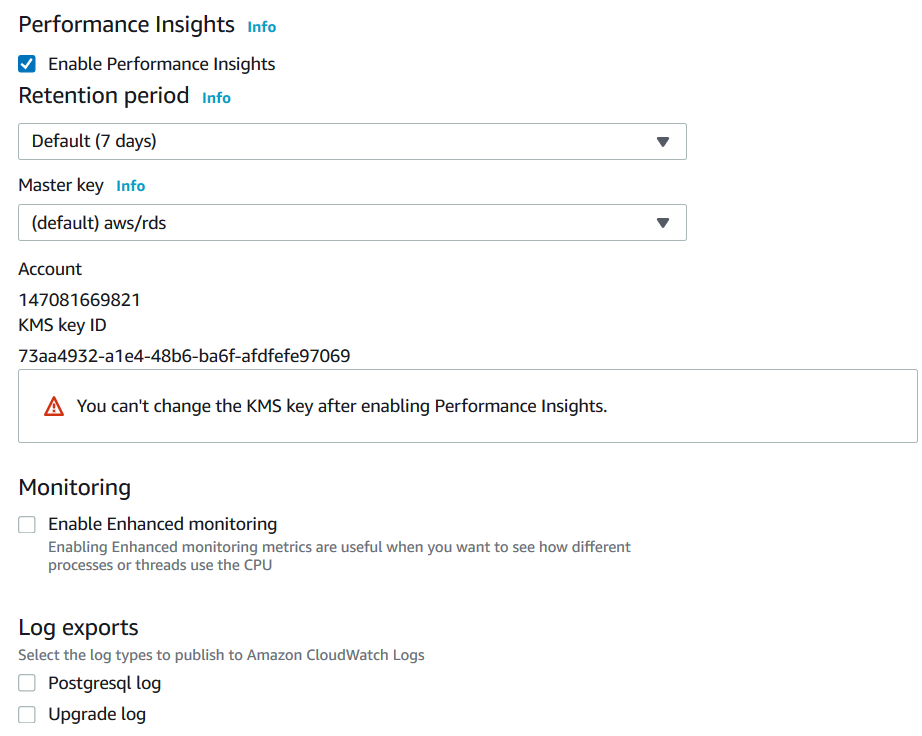This screenshot has height=736, width=922.
Task: Click the Monitoring section heading
Action: point(75,487)
